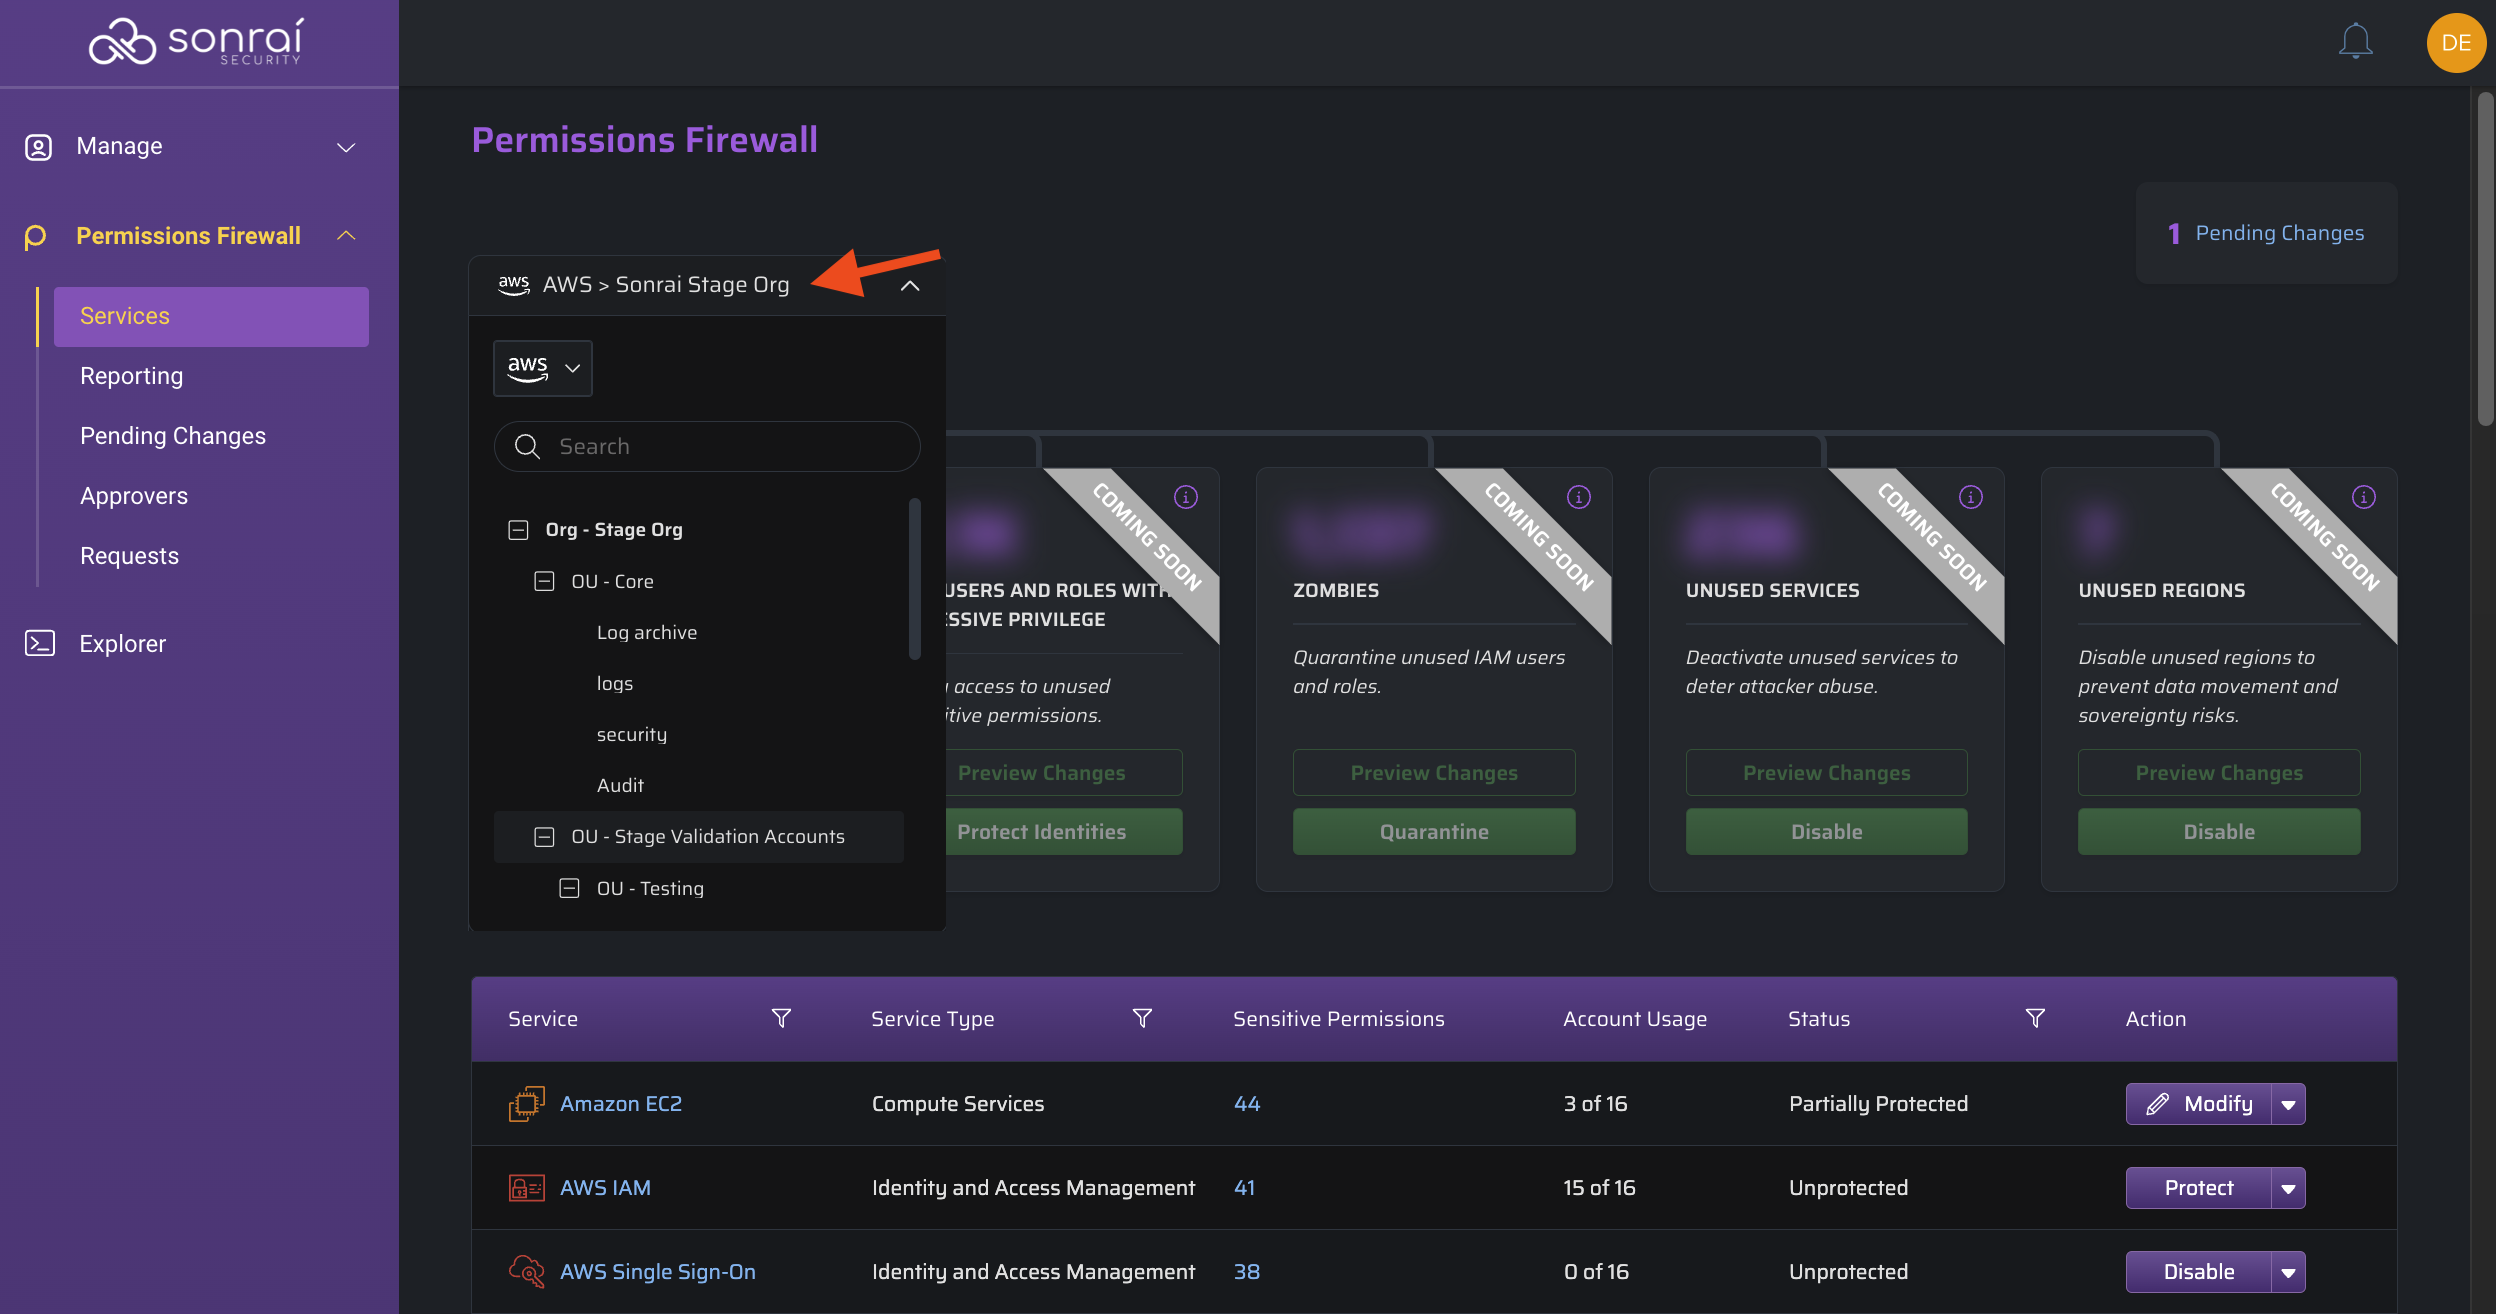
Task: Click Preview Changes on Zombies card
Action: 1434,772
